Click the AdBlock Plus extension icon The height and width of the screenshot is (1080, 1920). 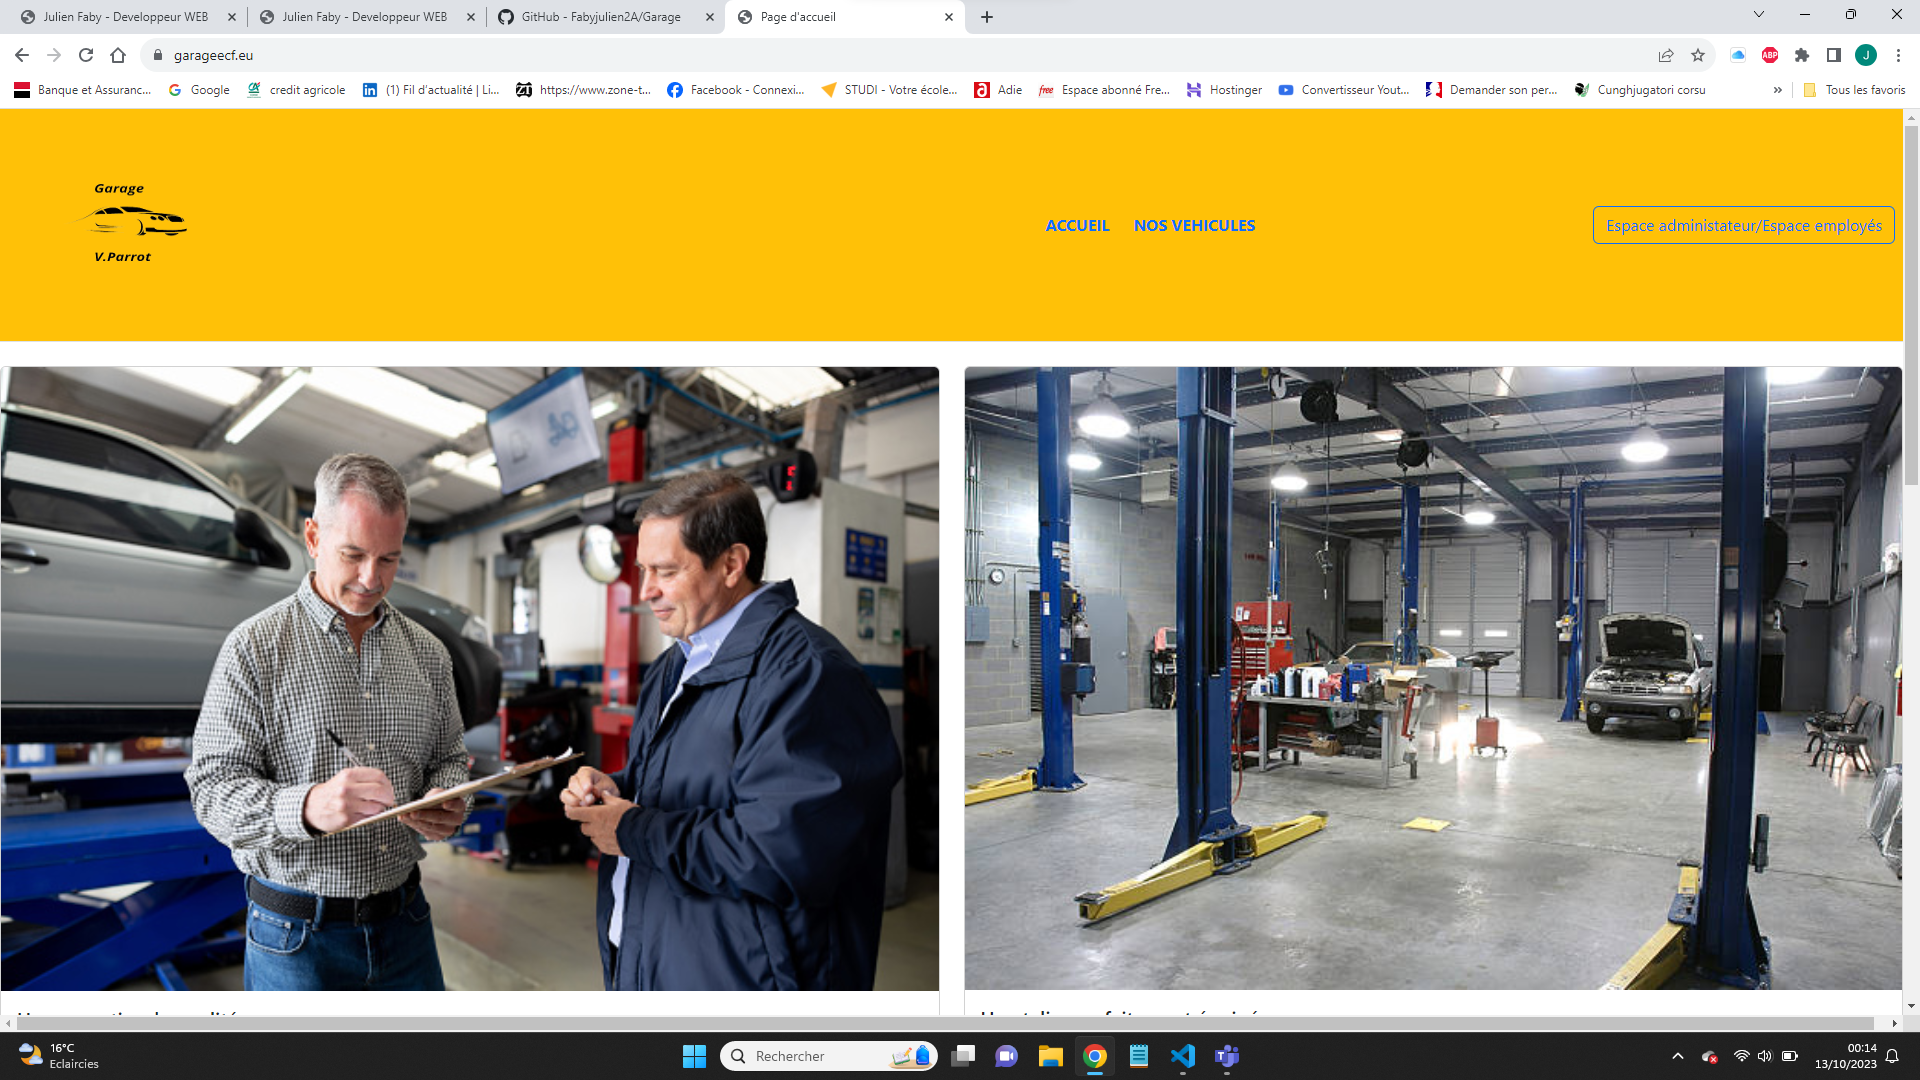(1770, 55)
